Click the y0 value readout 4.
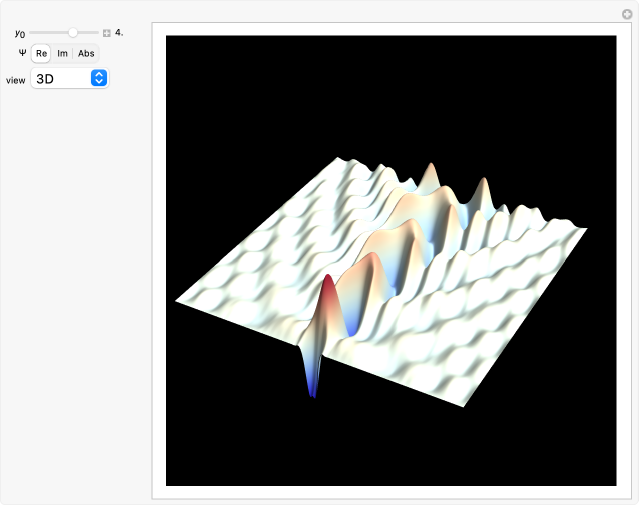The width and height of the screenshot is (639, 506). (119, 33)
